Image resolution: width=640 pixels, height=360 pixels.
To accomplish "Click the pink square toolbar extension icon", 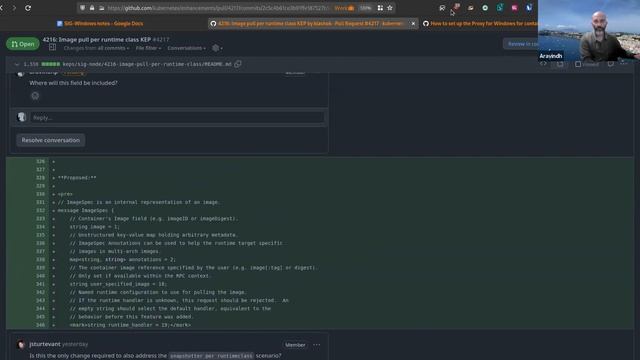I will point(515,8).
